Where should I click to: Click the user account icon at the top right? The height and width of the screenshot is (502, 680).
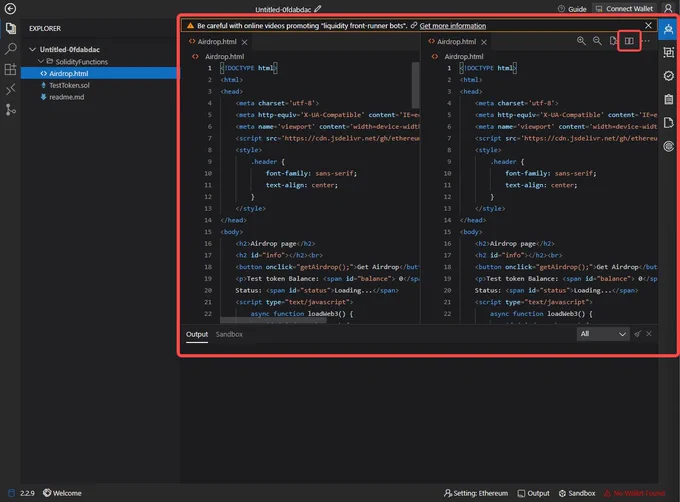(668, 8)
